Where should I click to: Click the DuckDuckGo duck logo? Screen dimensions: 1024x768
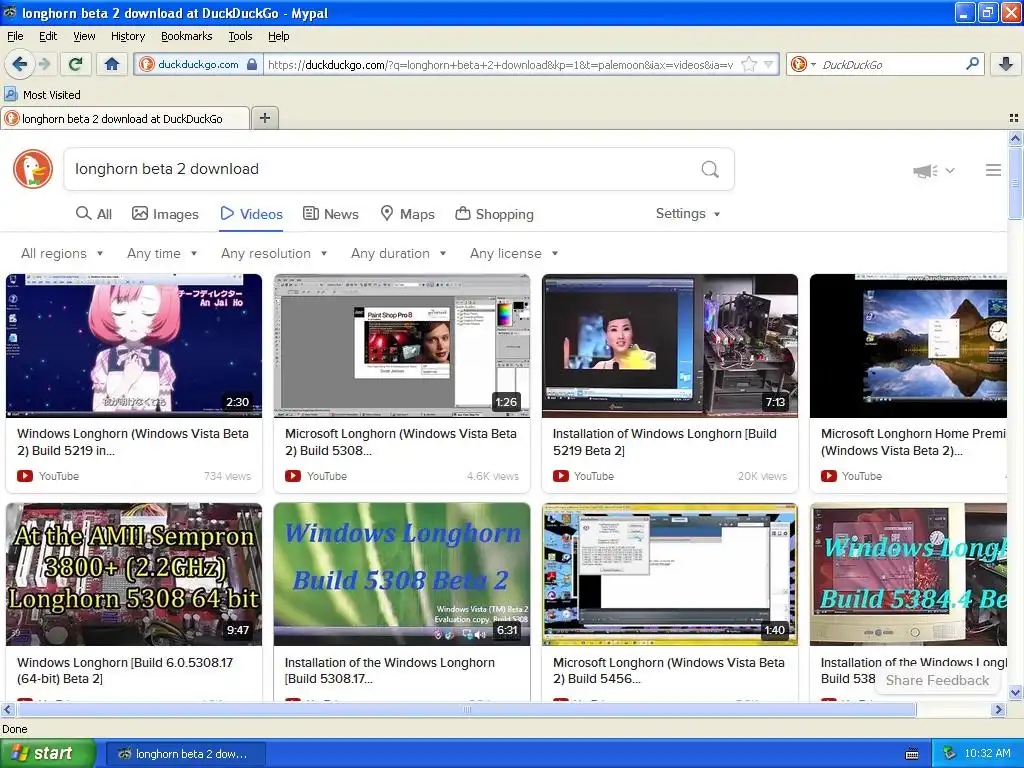click(33, 169)
